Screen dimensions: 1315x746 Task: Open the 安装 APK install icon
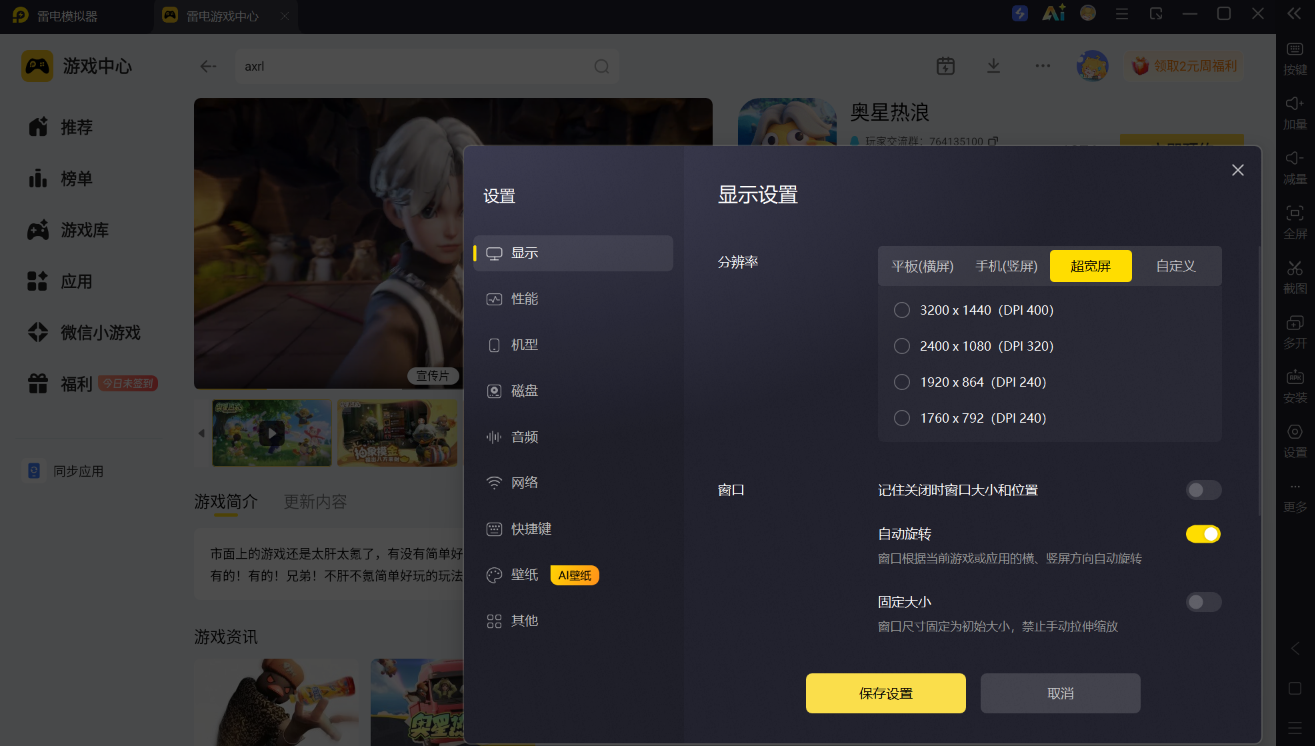[x=1295, y=385]
